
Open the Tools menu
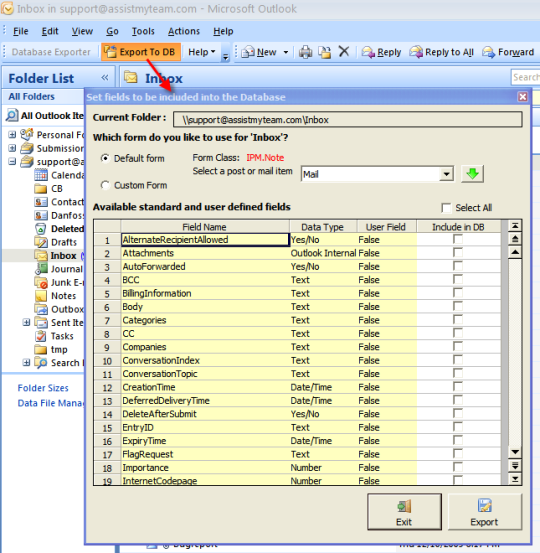pos(143,31)
